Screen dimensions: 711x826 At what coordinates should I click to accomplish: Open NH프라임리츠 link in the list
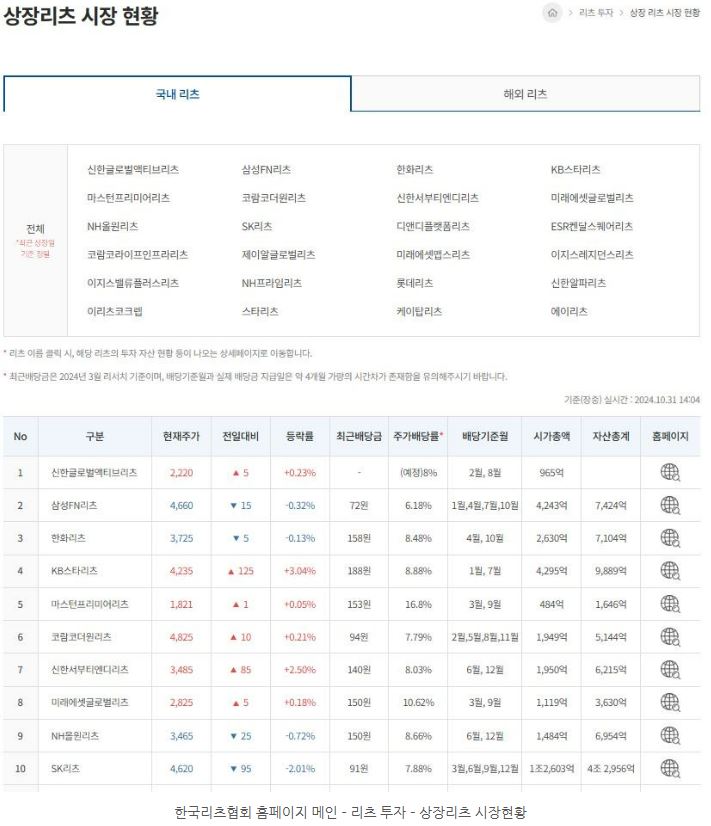point(271,283)
